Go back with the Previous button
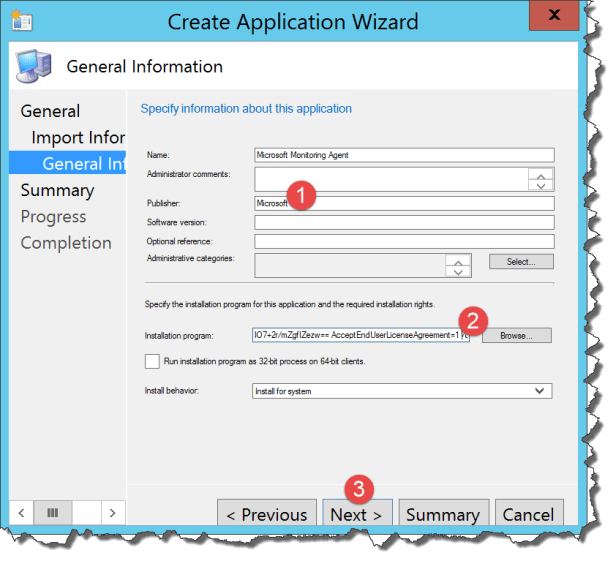 [267, 513]
